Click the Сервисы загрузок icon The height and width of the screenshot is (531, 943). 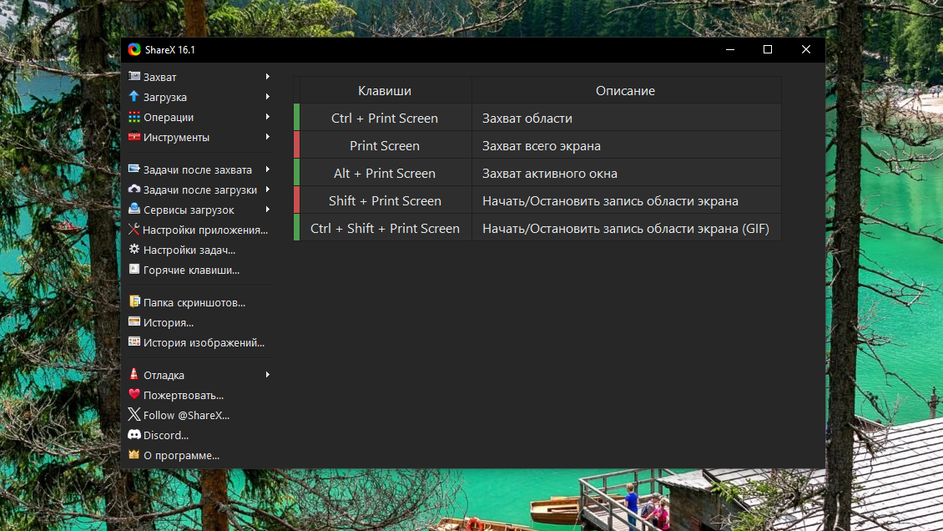[x=134, y=209]
